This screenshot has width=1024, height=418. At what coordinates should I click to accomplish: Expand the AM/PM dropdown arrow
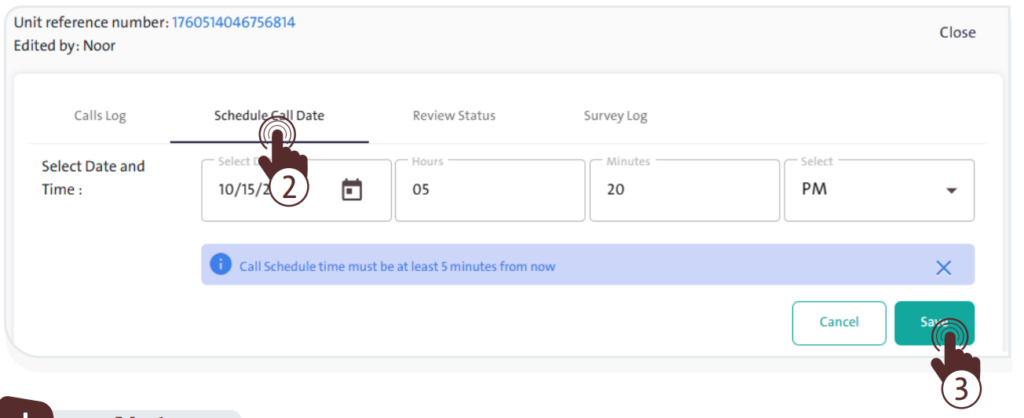pyautogui.click(x=951, y=191)
